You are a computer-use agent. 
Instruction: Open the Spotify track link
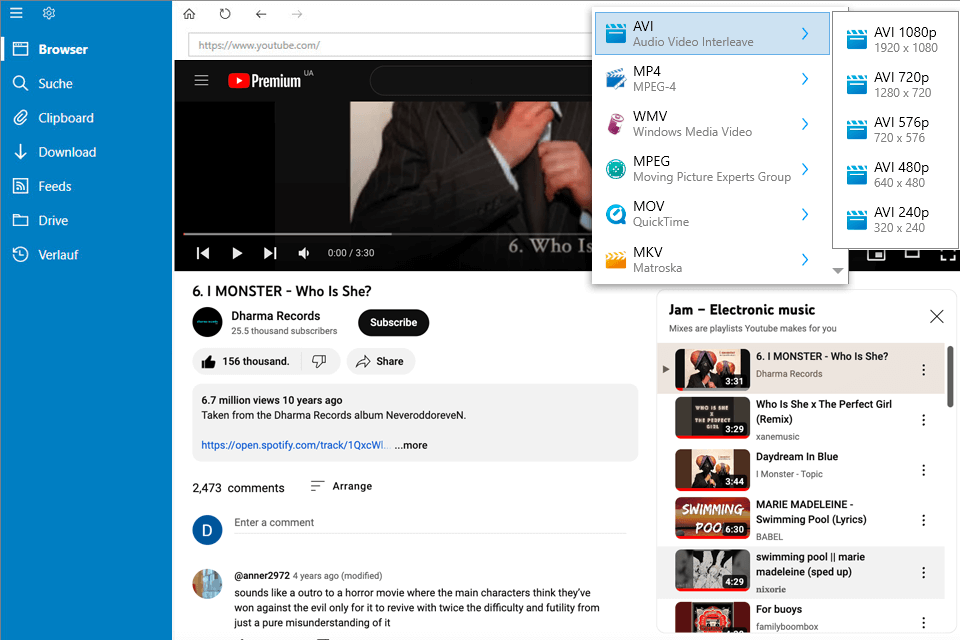click(x=295, y=445)
